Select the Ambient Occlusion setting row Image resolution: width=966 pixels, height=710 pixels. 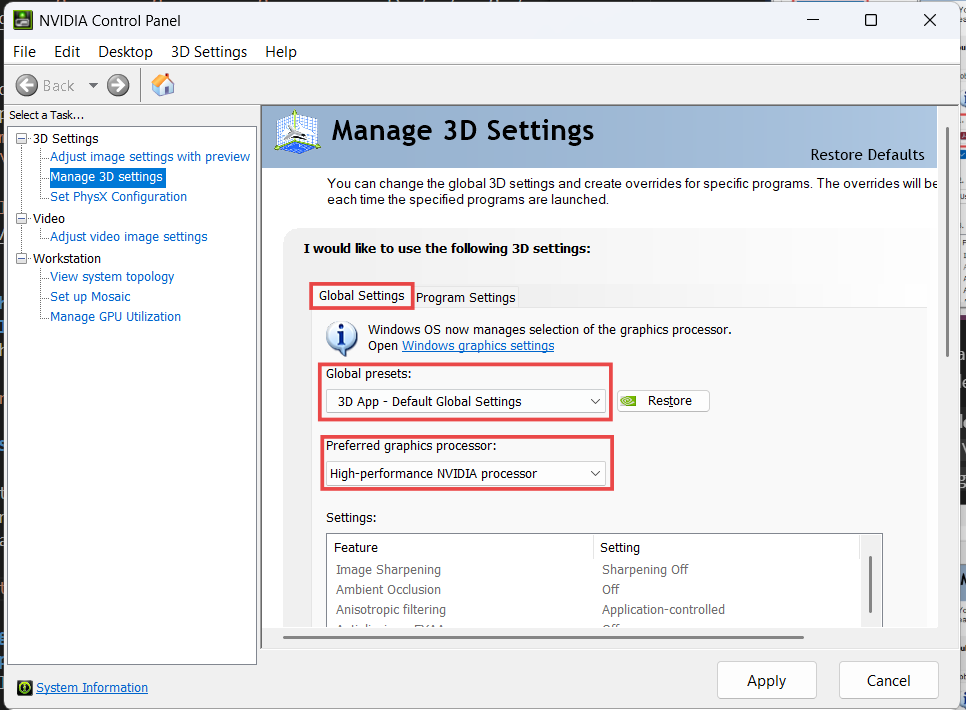(x=388, y=590)
